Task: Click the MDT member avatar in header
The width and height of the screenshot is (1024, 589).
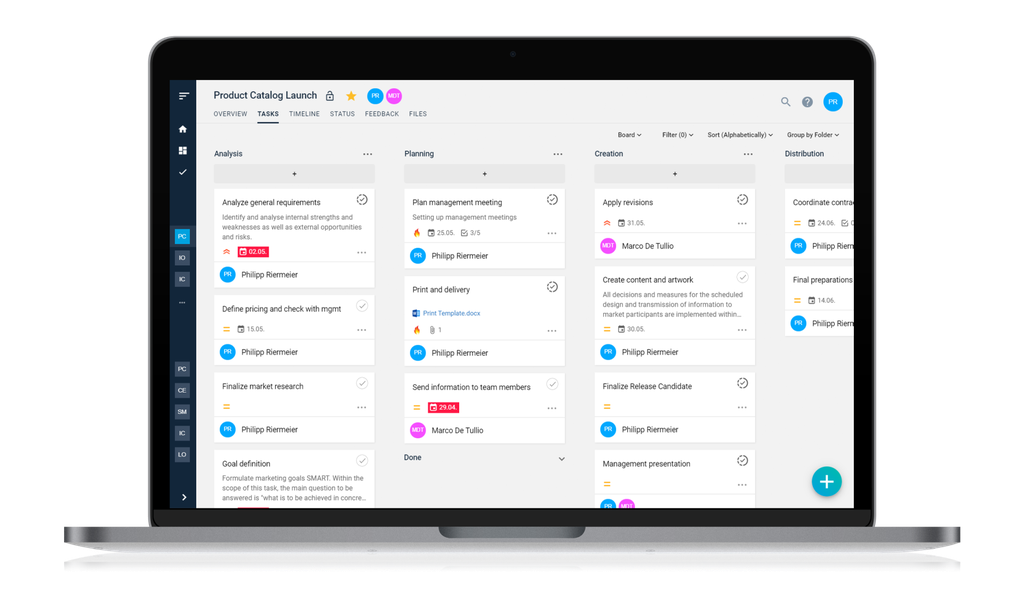Action: (394, 96)
